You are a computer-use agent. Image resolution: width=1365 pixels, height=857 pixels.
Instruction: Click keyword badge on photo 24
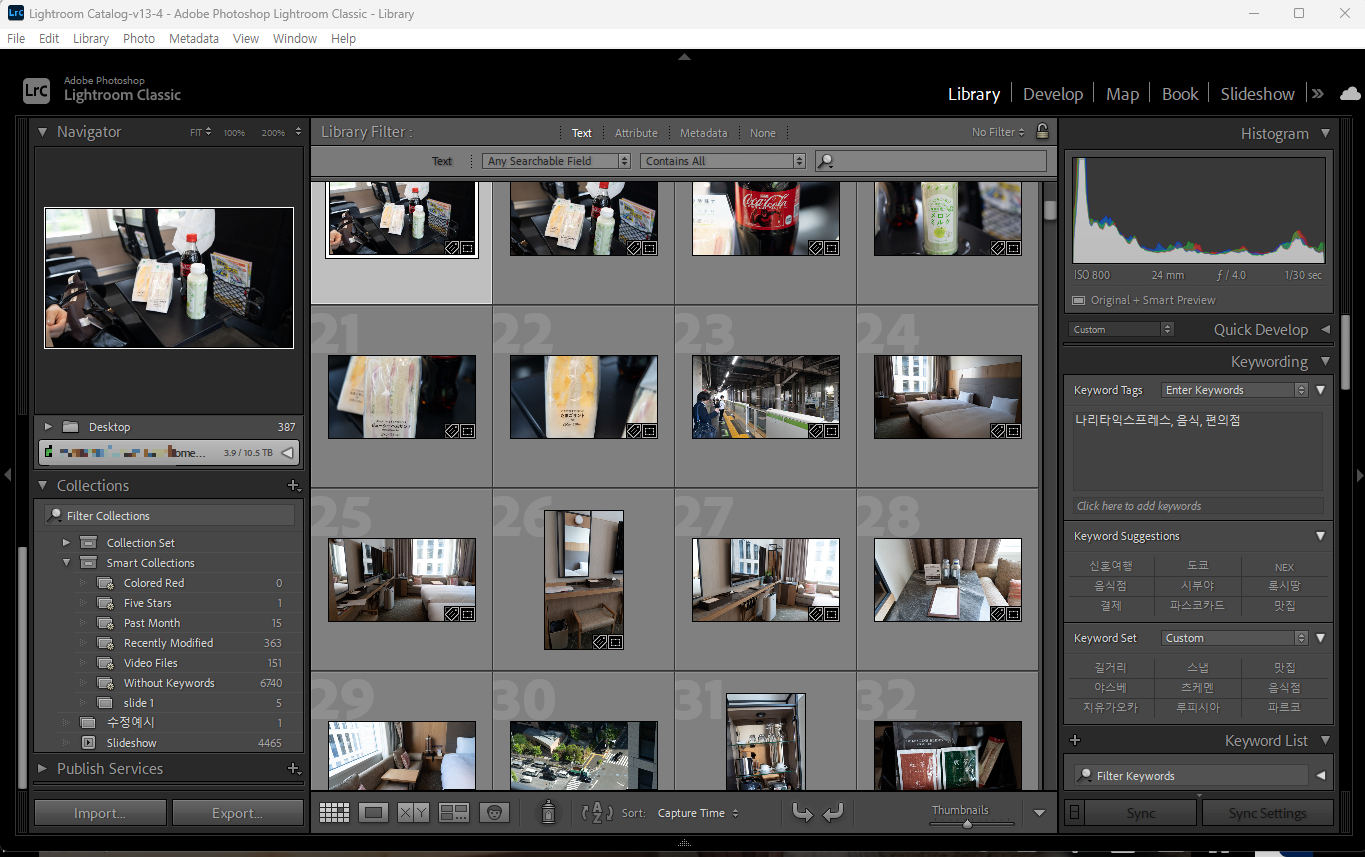pyautogui.click(x=997, y=430)
